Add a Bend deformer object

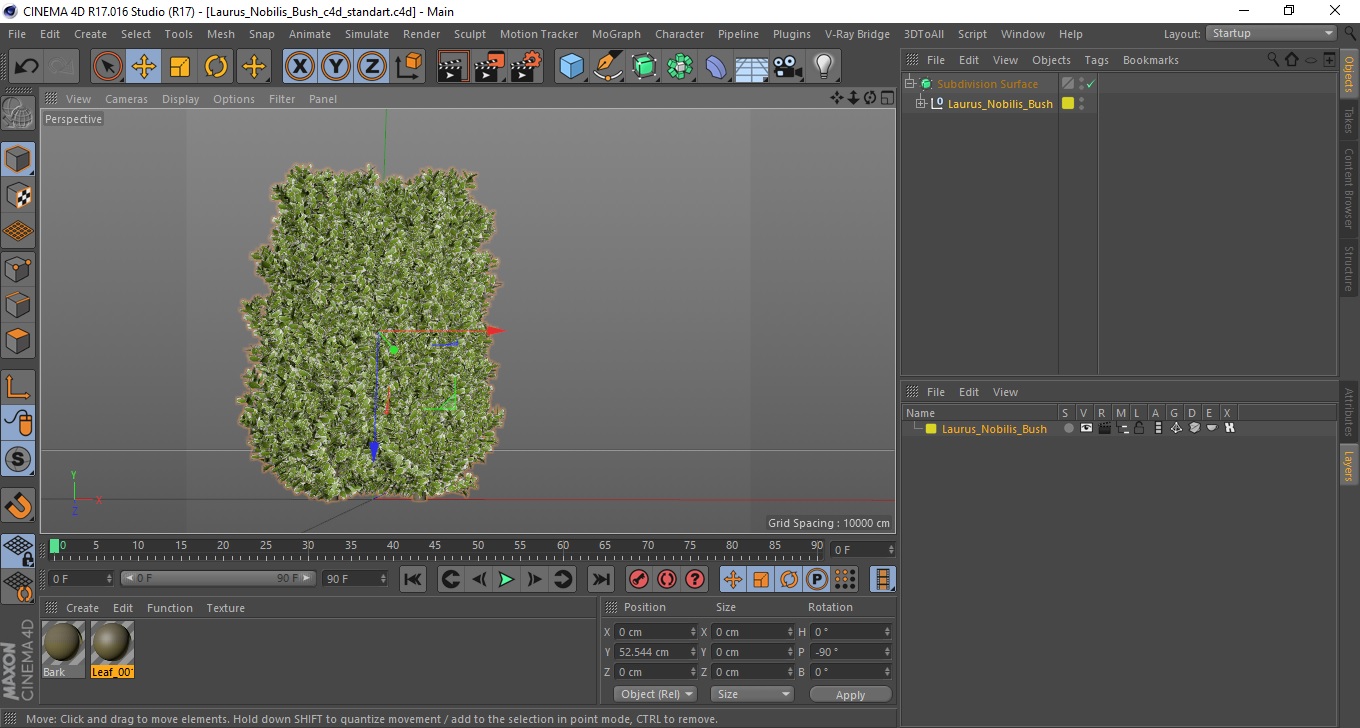tap(716, 67)
